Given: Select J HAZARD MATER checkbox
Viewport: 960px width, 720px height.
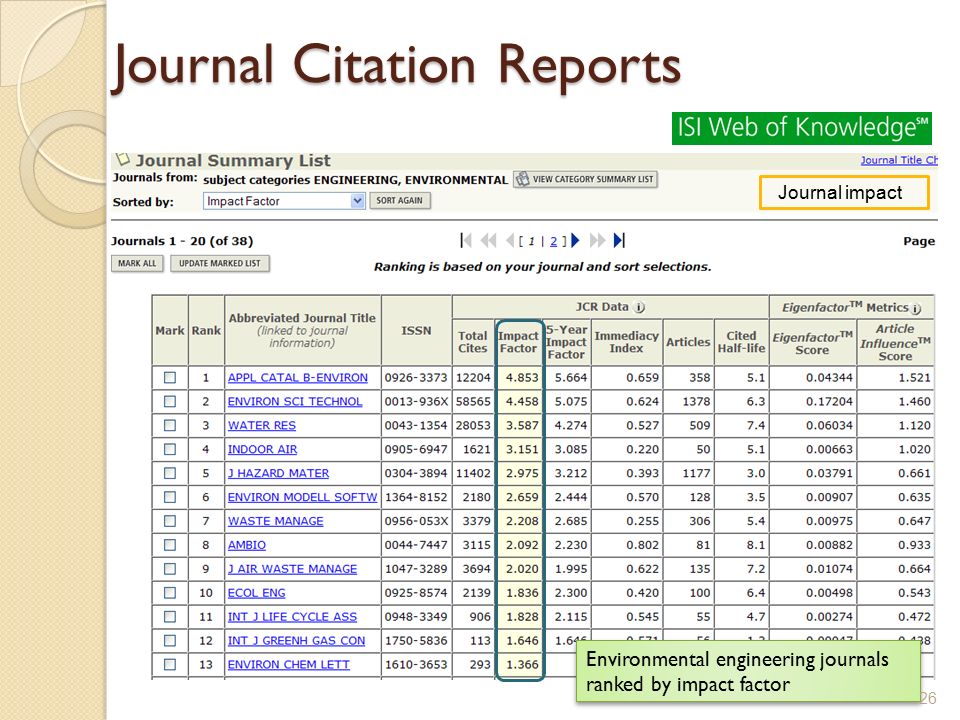Looking at the screenshot, I should click(x=170, y=473).
